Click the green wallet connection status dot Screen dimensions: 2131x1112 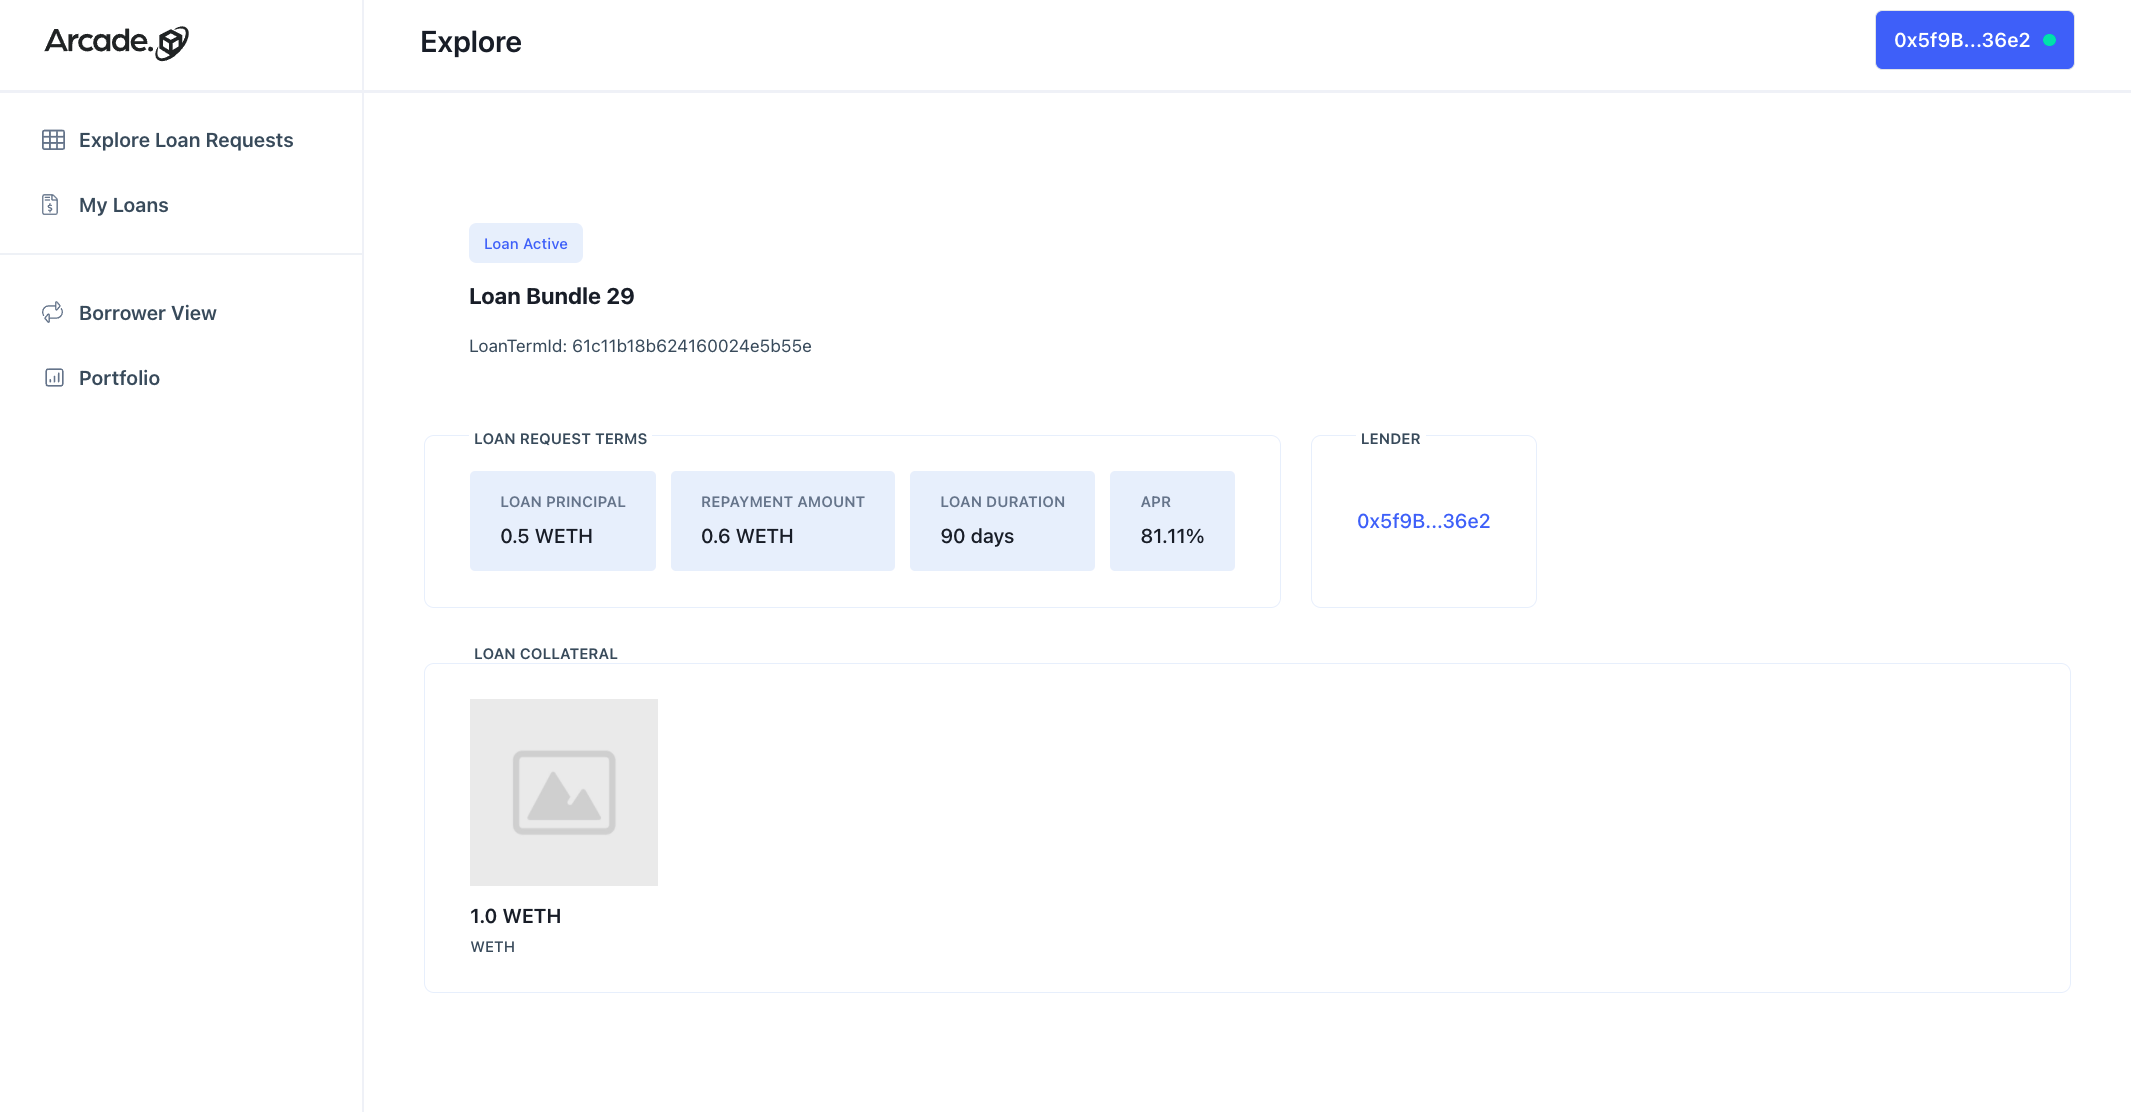pyautogui.click(x=2049, y=40)
